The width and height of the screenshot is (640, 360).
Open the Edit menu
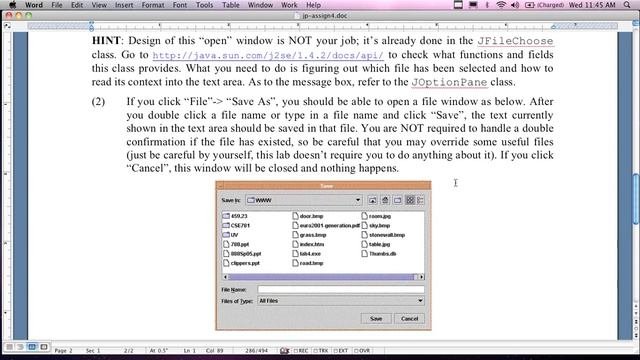77,5
